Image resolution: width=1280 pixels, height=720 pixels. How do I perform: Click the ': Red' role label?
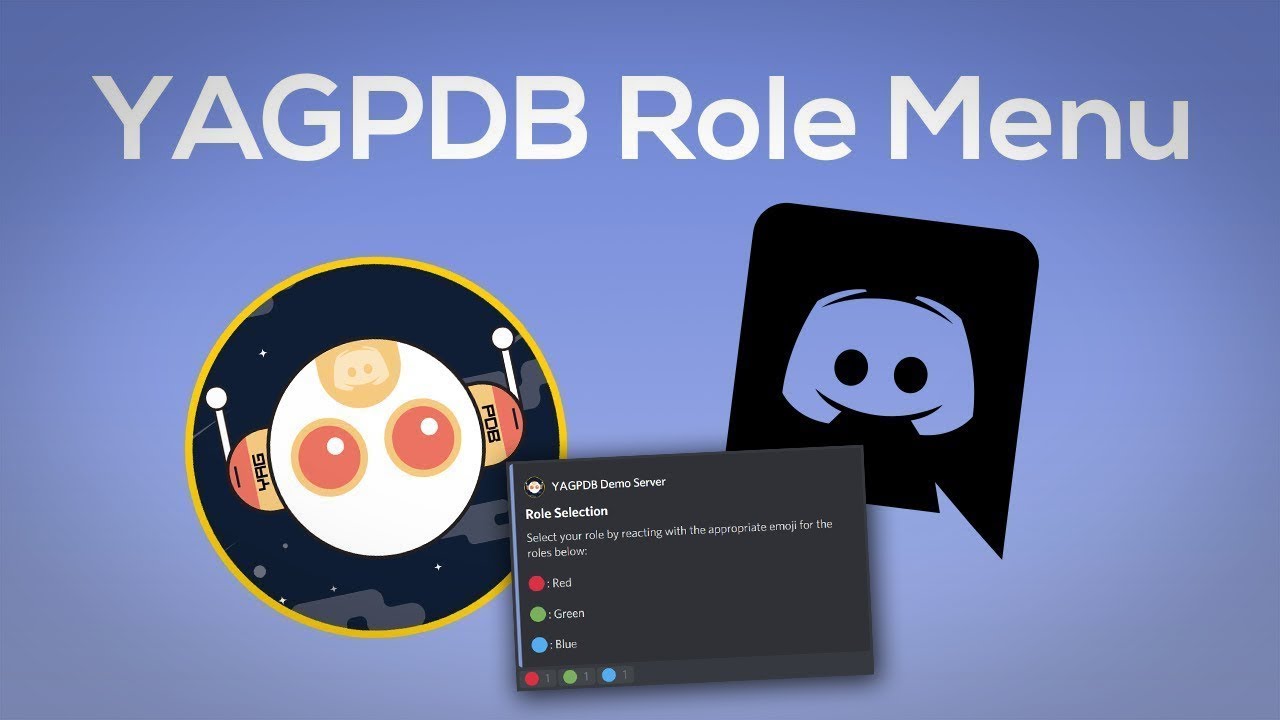560,583
